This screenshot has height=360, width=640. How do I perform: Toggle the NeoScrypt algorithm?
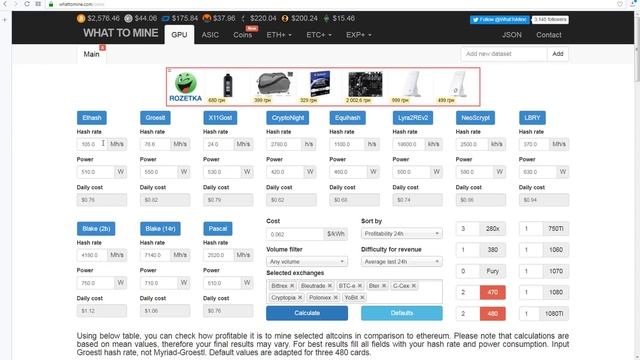tap(475, 118)
